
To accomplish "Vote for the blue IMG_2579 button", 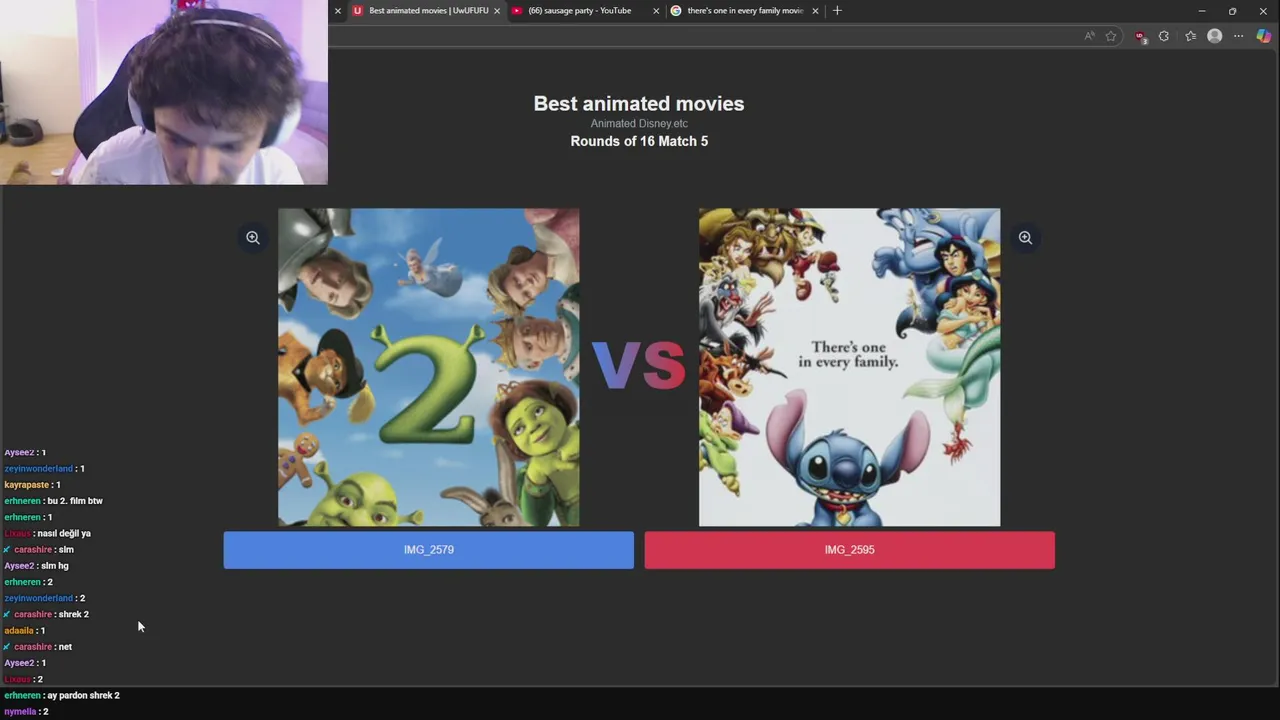I will pyautogui.click(x=428, y=550).
